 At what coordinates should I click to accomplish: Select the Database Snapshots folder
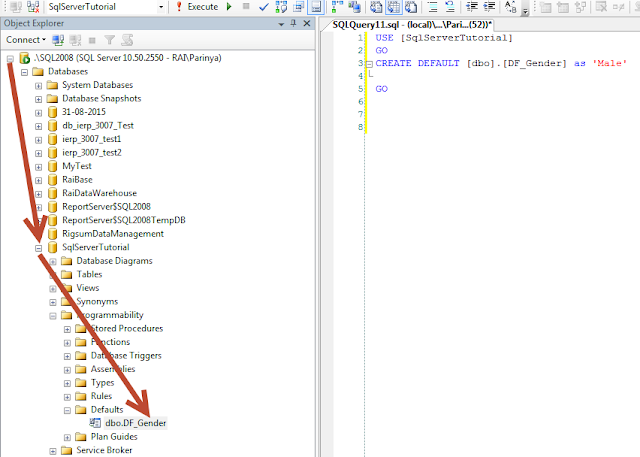(102, 98)
